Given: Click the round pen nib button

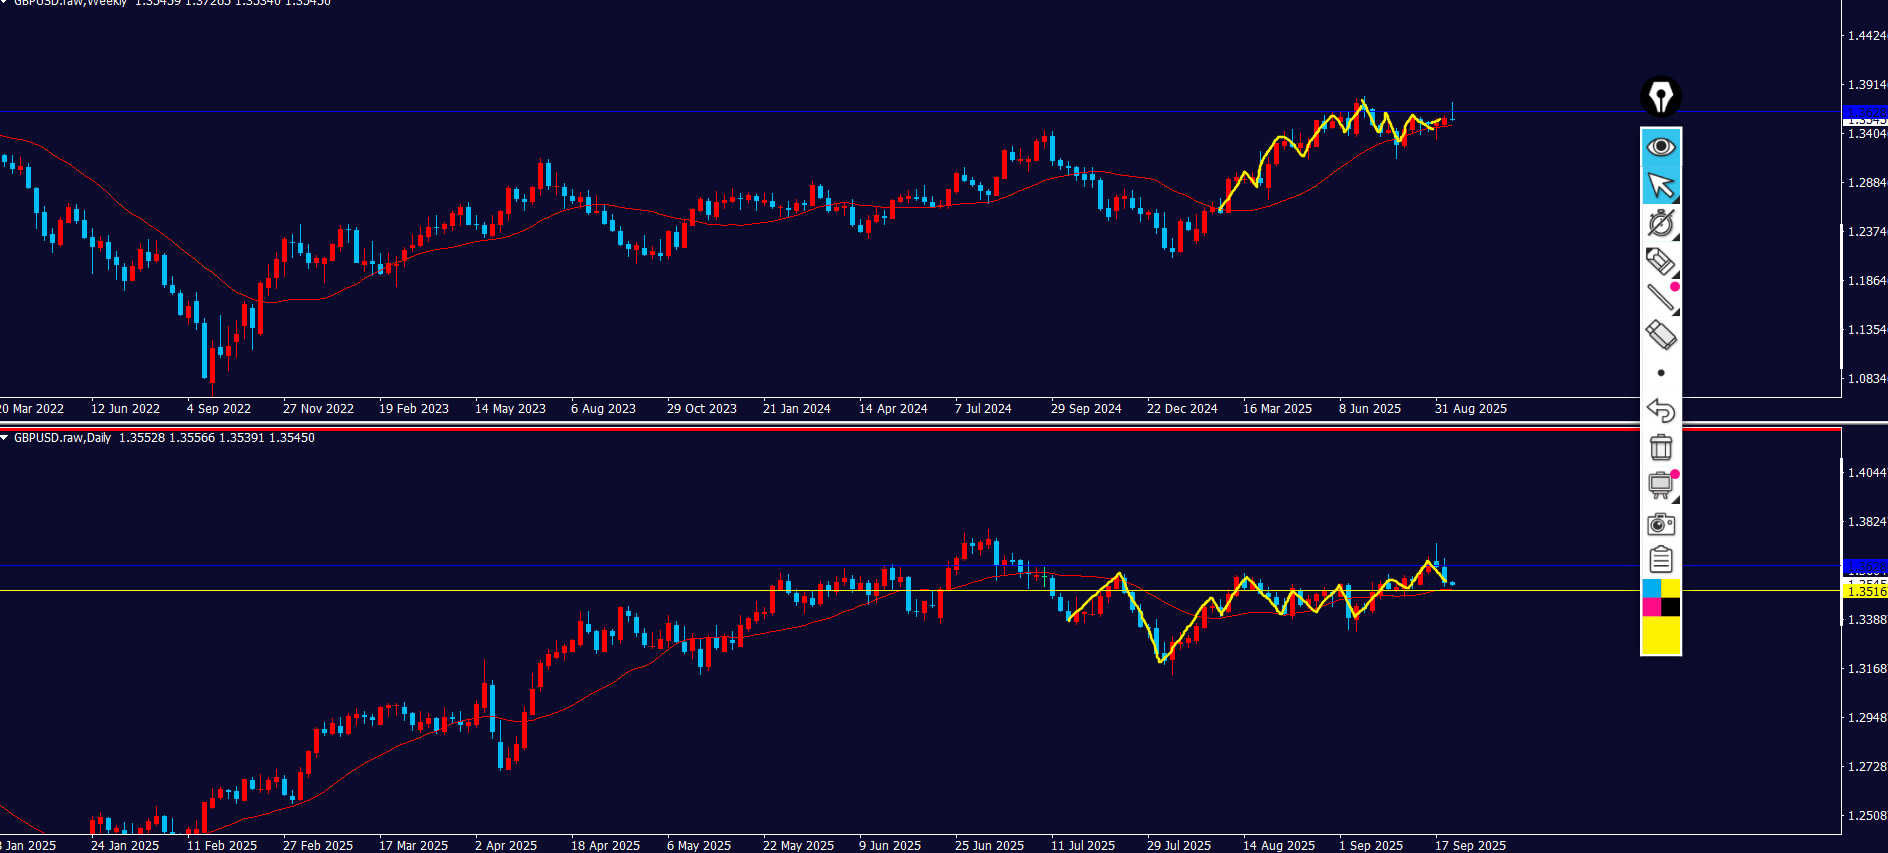Looking at the screenshot, I should point(1660,97).
